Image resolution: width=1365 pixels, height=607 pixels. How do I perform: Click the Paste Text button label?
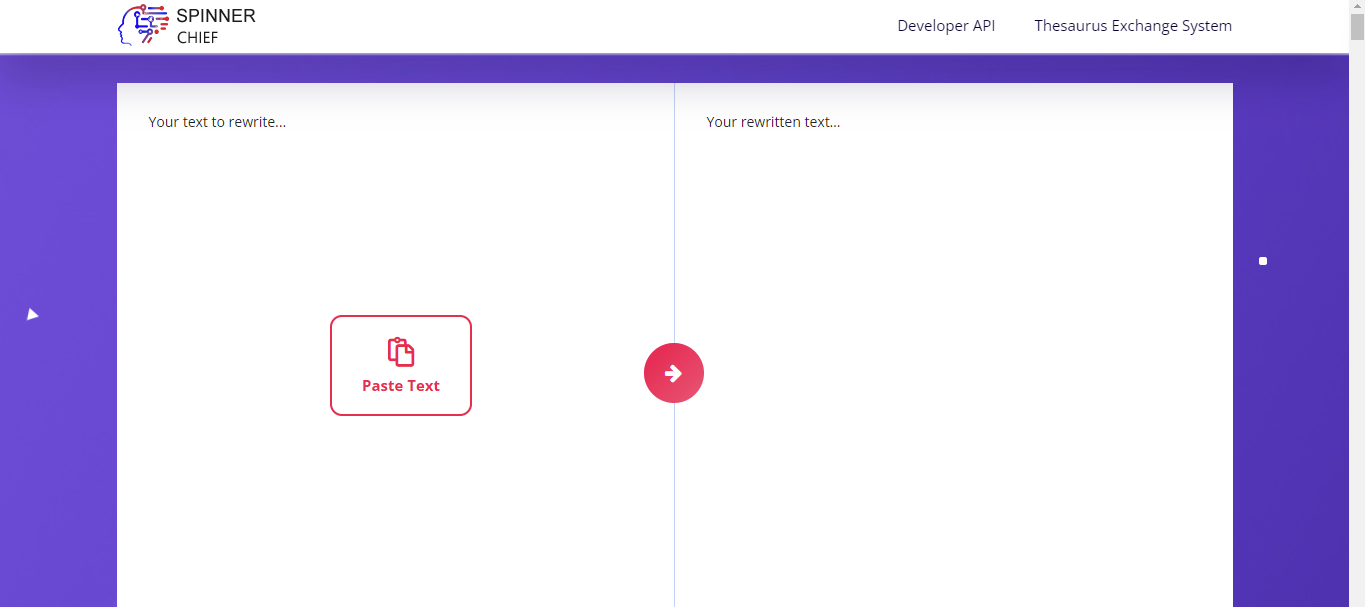[x=401, y=386]
